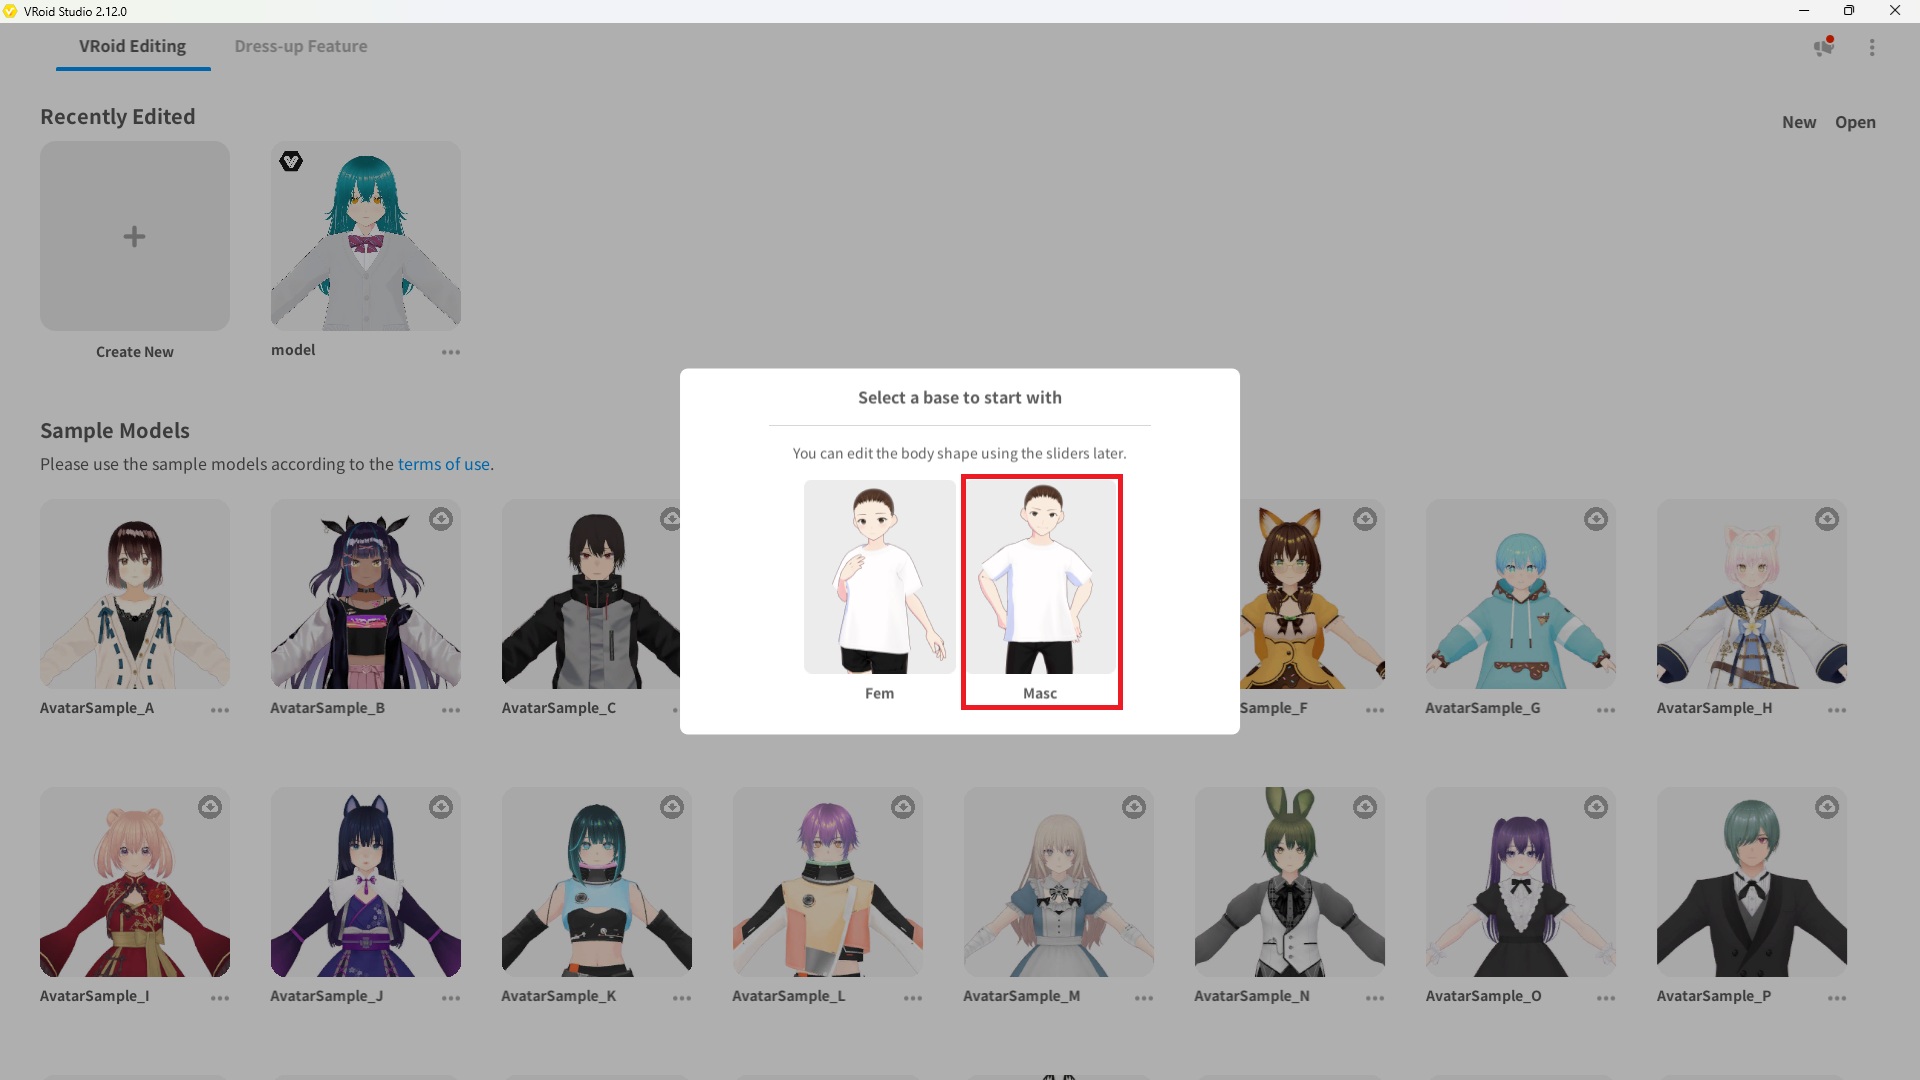Click the VRoid badge on the model thumbnail
The image size is (1920, 1080).
coord(290,161)
